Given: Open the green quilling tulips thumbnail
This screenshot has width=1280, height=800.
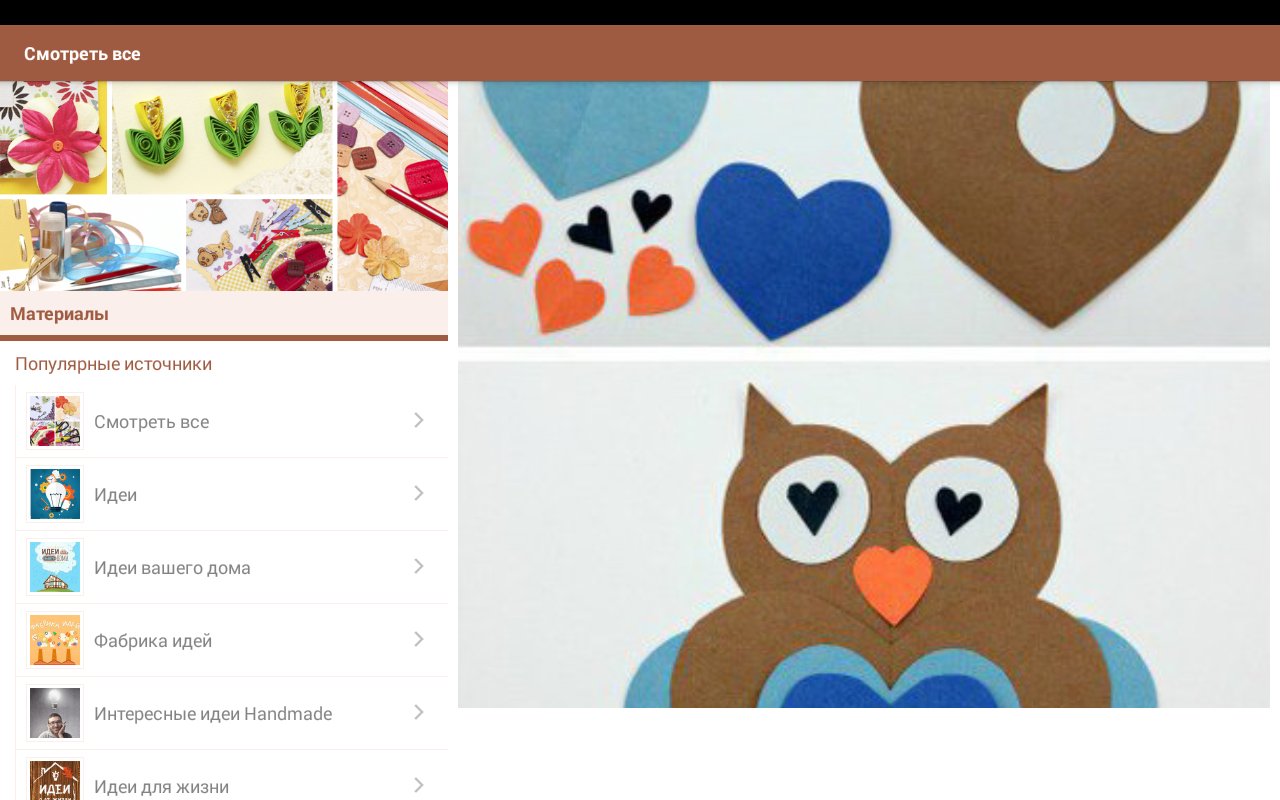Looking at the screenshot, I should click(x=222, y=138).
